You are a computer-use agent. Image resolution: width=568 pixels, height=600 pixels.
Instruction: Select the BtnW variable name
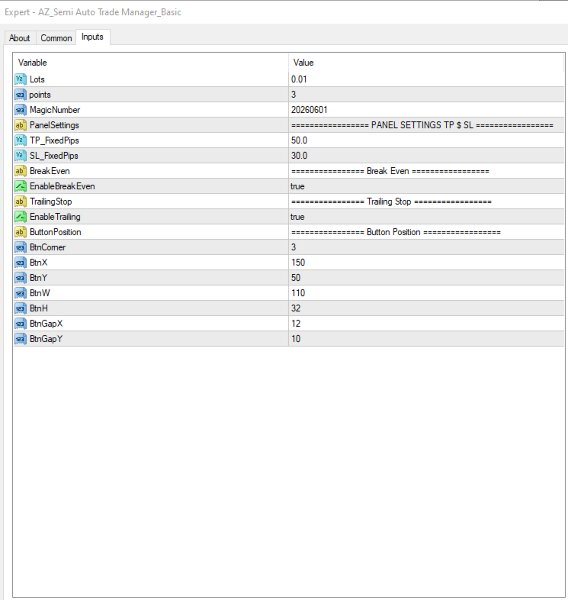pyautogui.click(x=40, y=293)
